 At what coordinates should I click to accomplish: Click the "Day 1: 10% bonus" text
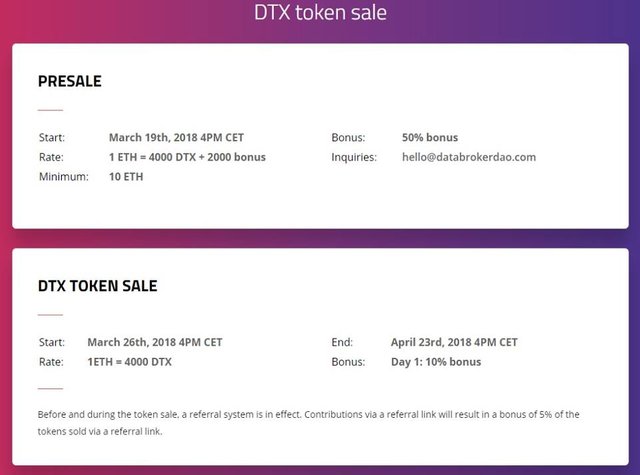point(436,361)
